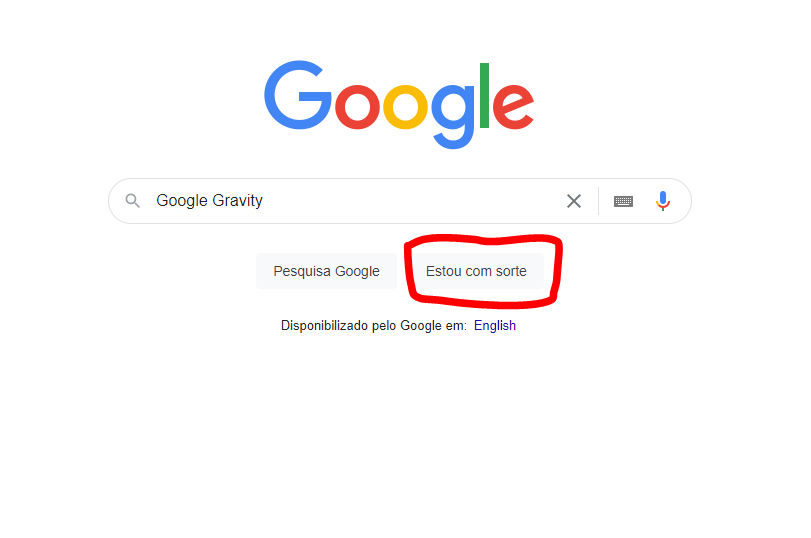811x538 pixels.
Task: Click the green l in the Google logo
Action: 484,95
